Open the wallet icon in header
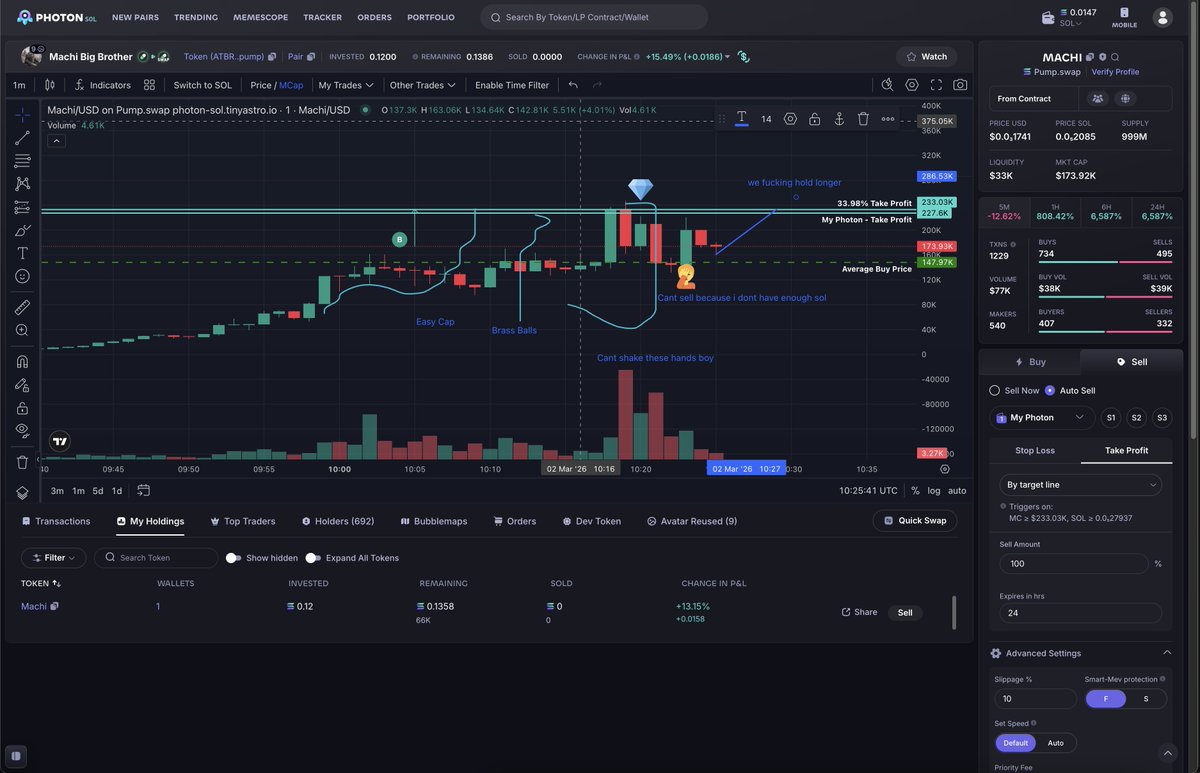This screenshot has height=773, width=1200. pyautogui.click(x=1048, y=18)
